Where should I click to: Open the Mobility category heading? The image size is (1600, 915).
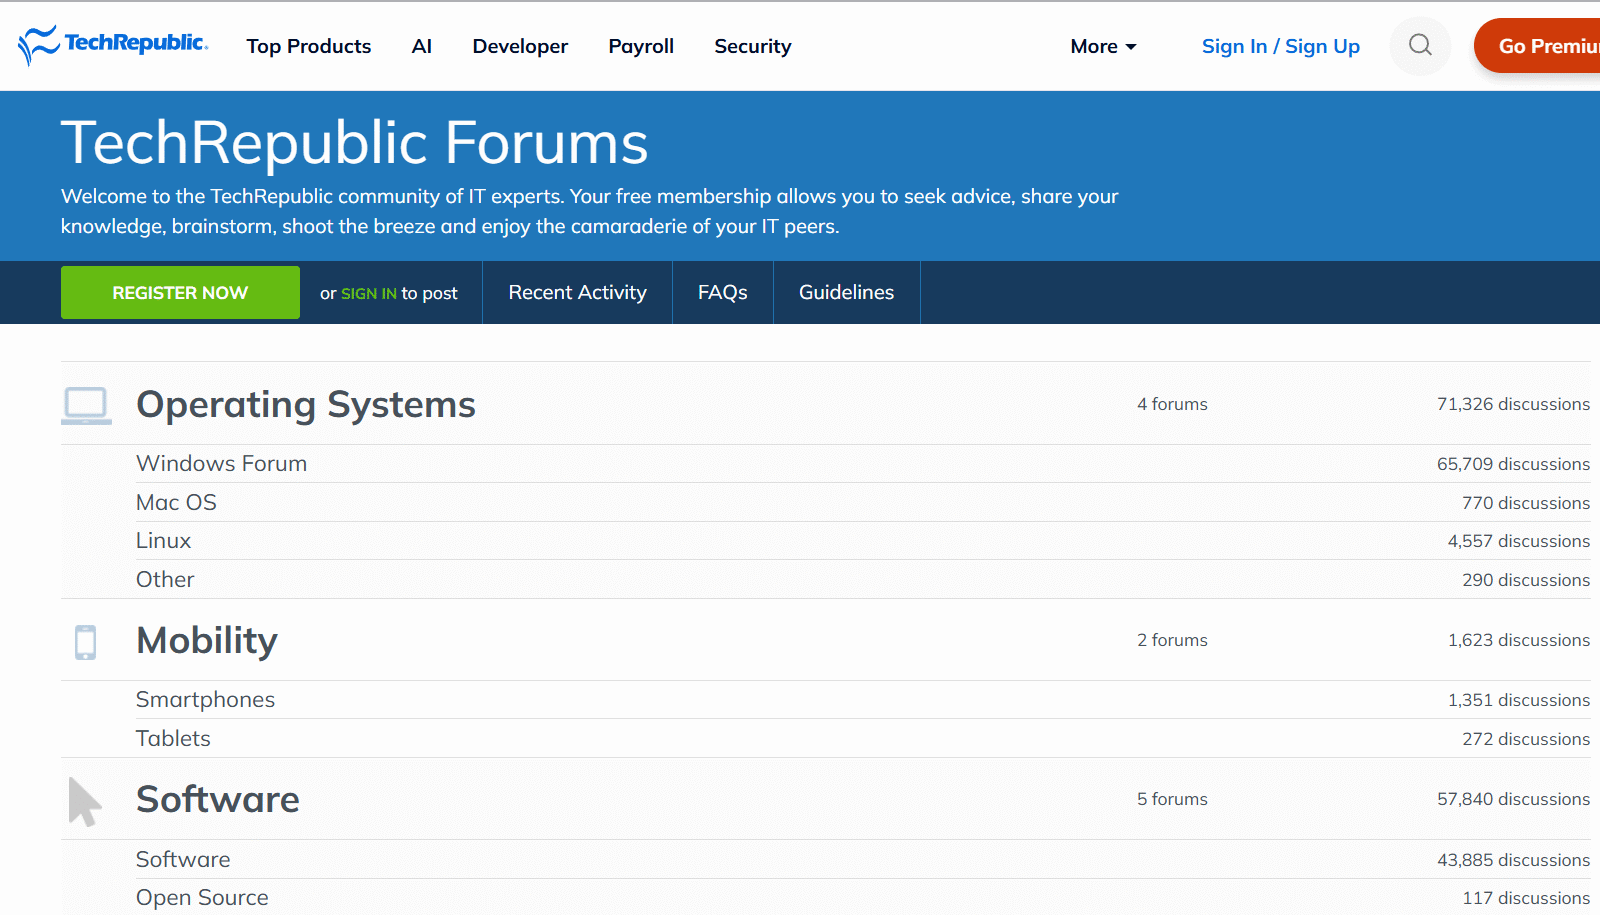click(207, 640)
